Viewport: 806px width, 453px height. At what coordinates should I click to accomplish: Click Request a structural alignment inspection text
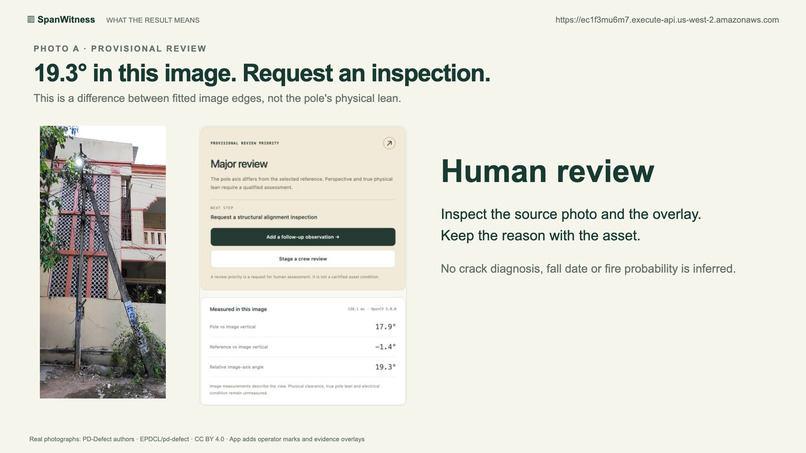coord(264,217)
